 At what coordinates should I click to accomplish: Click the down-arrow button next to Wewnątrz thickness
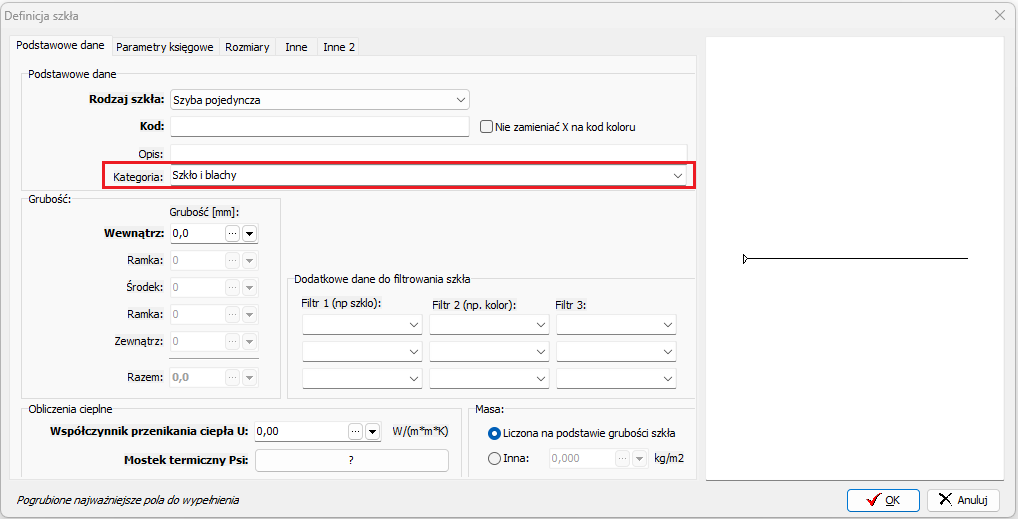pyautogui.click(x=250, y=233)
